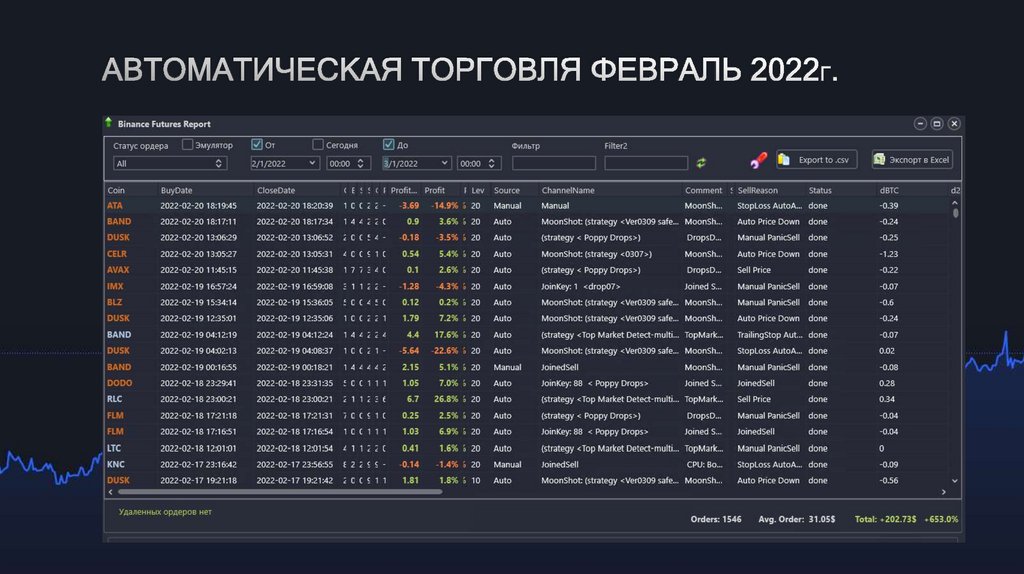
Task: Click Total: +202.73$ status text
Action: pyautogui.click(x=886, y=519)
